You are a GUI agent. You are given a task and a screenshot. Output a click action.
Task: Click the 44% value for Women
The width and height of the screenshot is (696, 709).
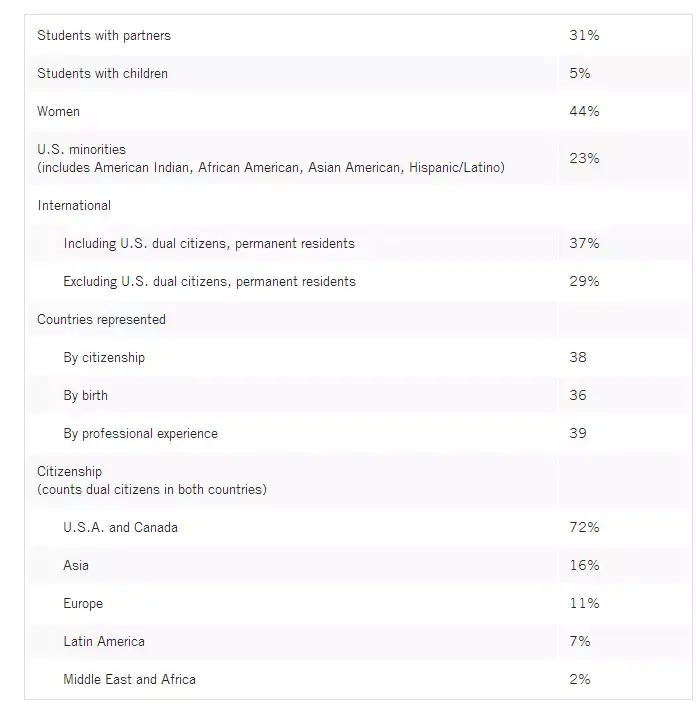click(x=584, y=112)
